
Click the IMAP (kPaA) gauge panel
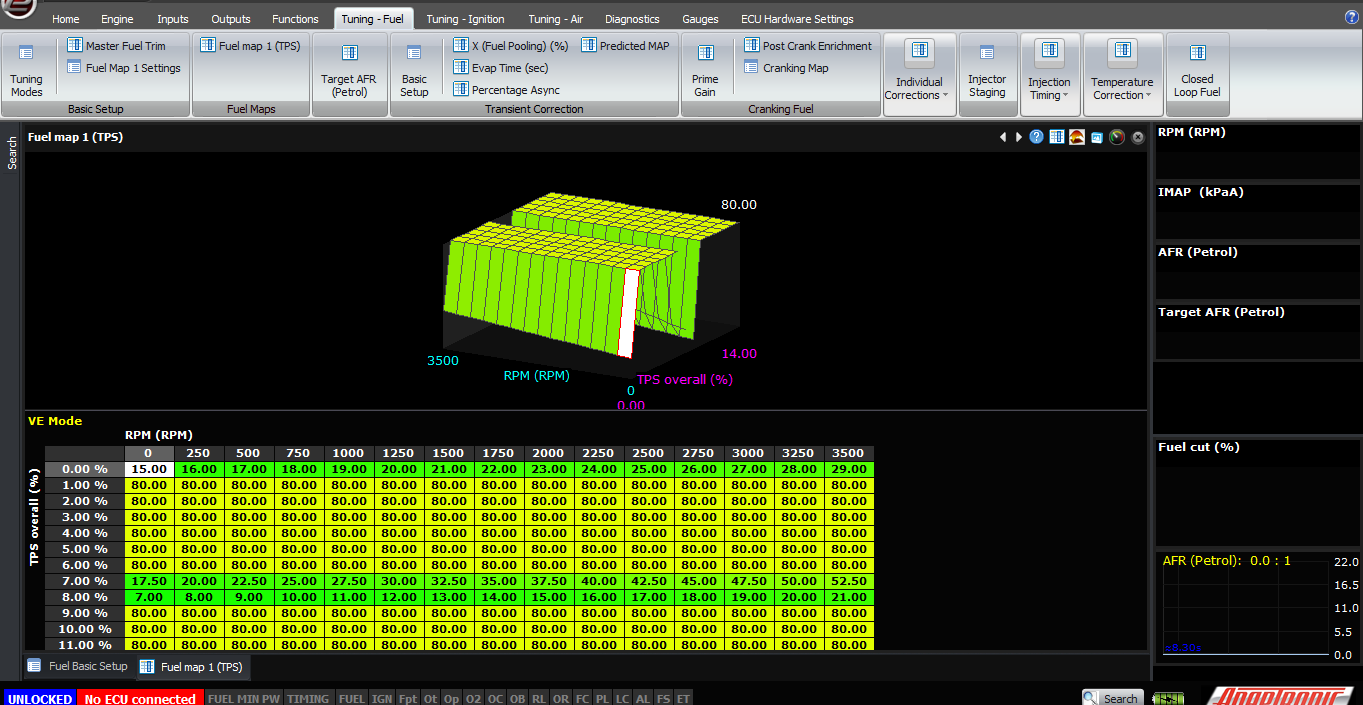click(x=1257, y=211)
